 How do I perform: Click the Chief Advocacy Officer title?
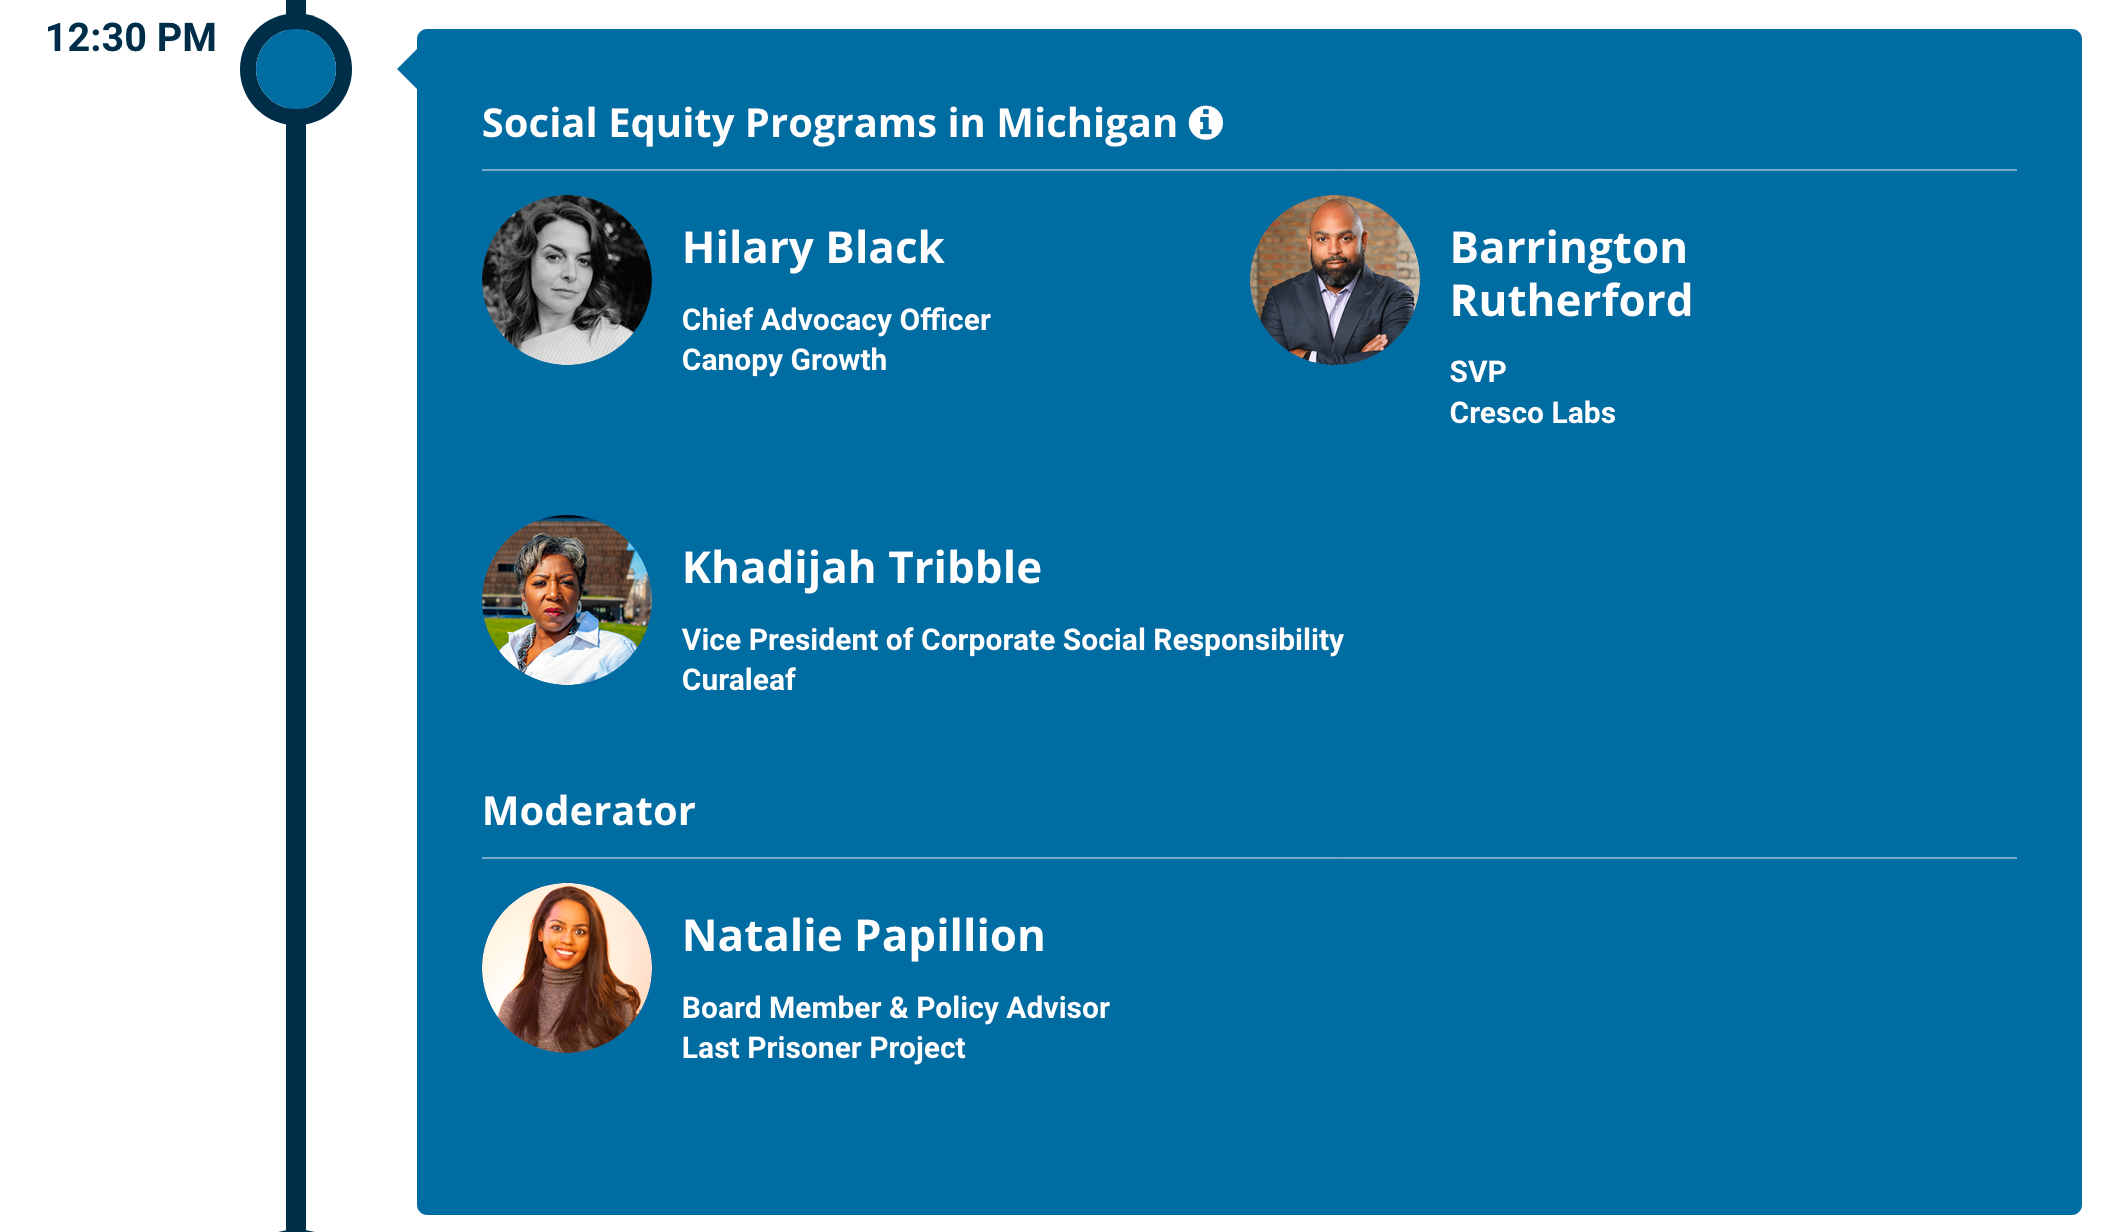836,320
